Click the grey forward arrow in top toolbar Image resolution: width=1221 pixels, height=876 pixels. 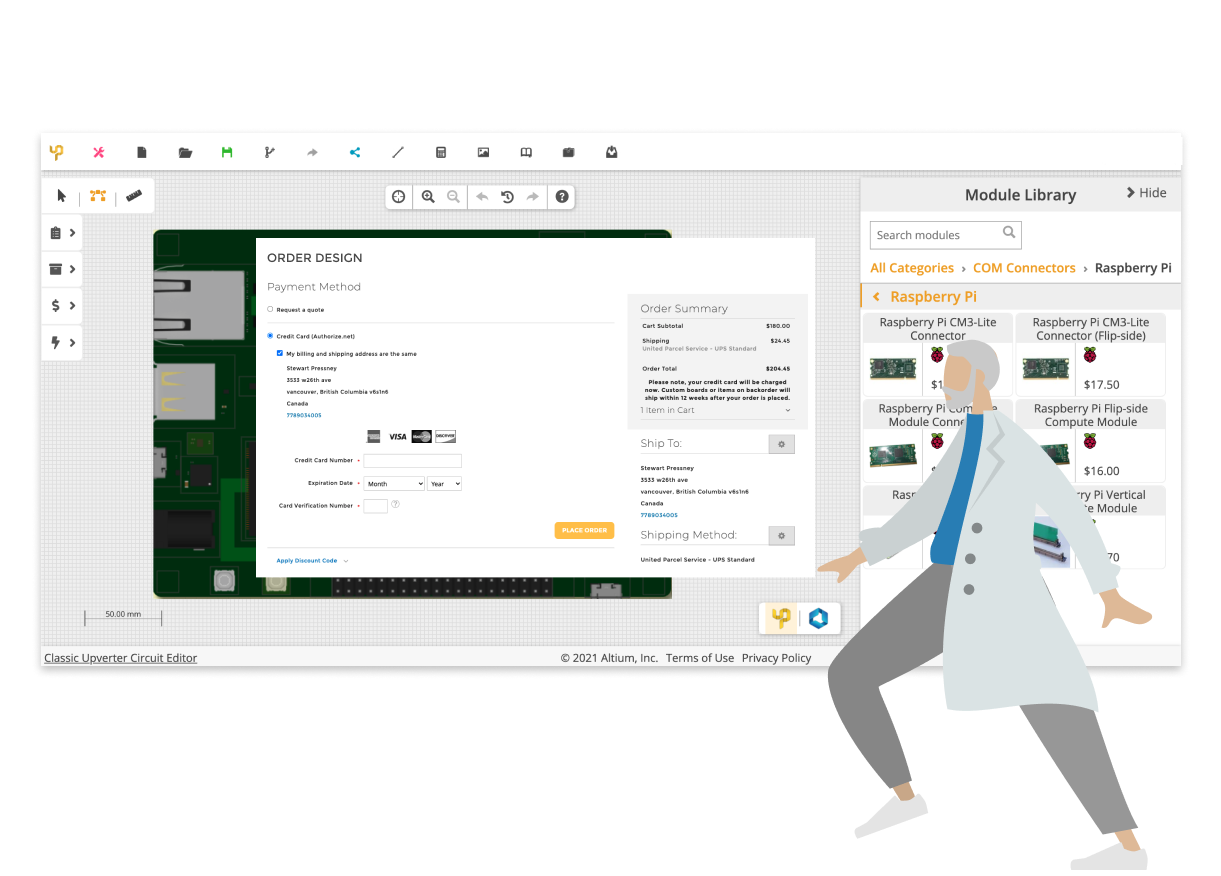312,152
